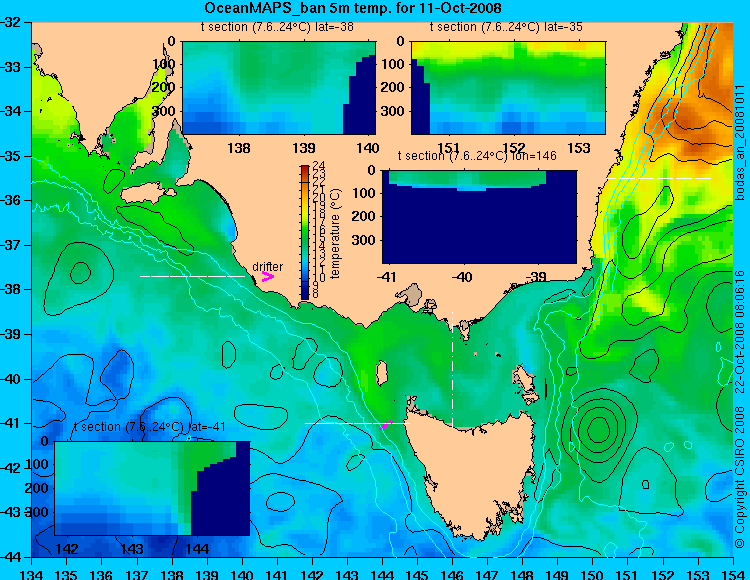Image resolution: width=750 pixels, height=580 pixels.
Task: Select the magenta drifter marker west of Tasmania
Action: (x=386, y=425)
